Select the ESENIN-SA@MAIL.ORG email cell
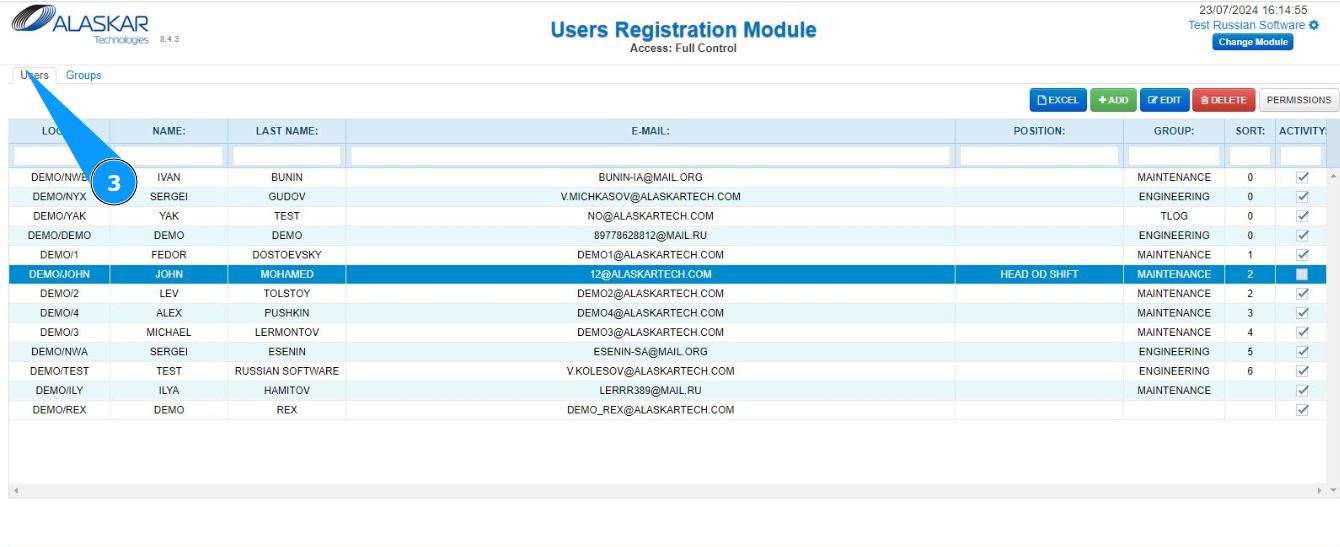Image resolution: width=1340 pixels, height=547 pixels. (x=650, y=352)
